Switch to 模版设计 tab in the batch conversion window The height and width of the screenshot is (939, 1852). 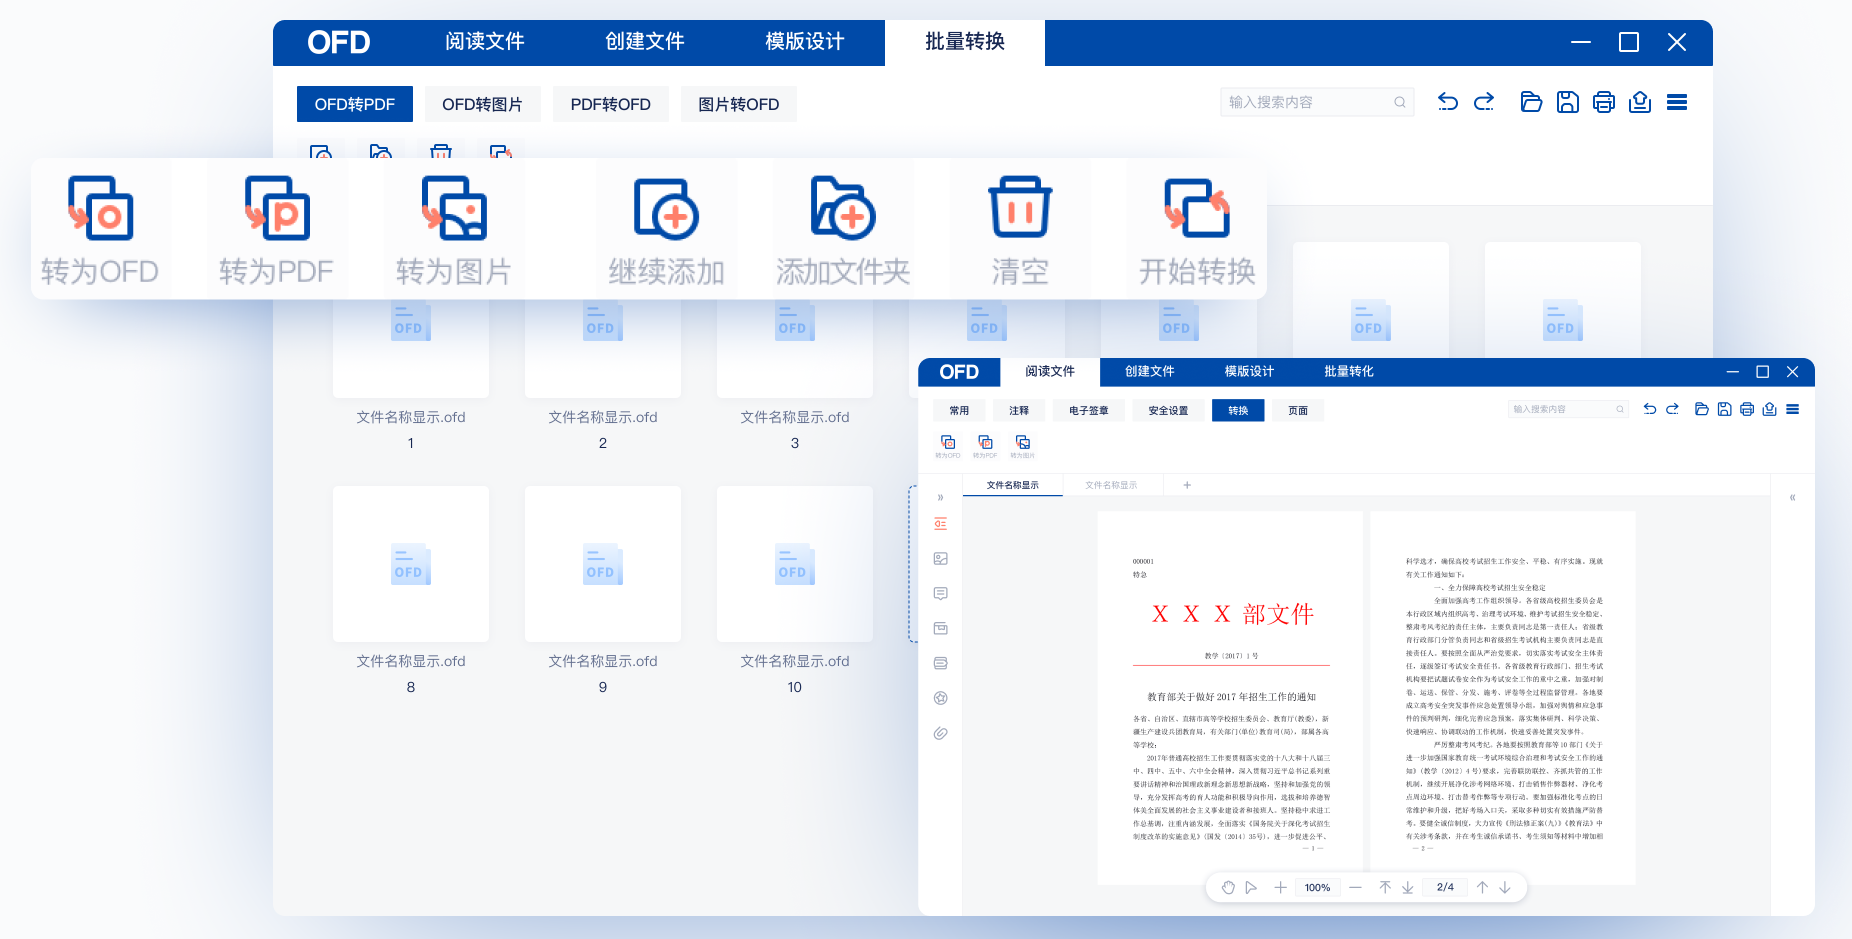click(805, 41)
